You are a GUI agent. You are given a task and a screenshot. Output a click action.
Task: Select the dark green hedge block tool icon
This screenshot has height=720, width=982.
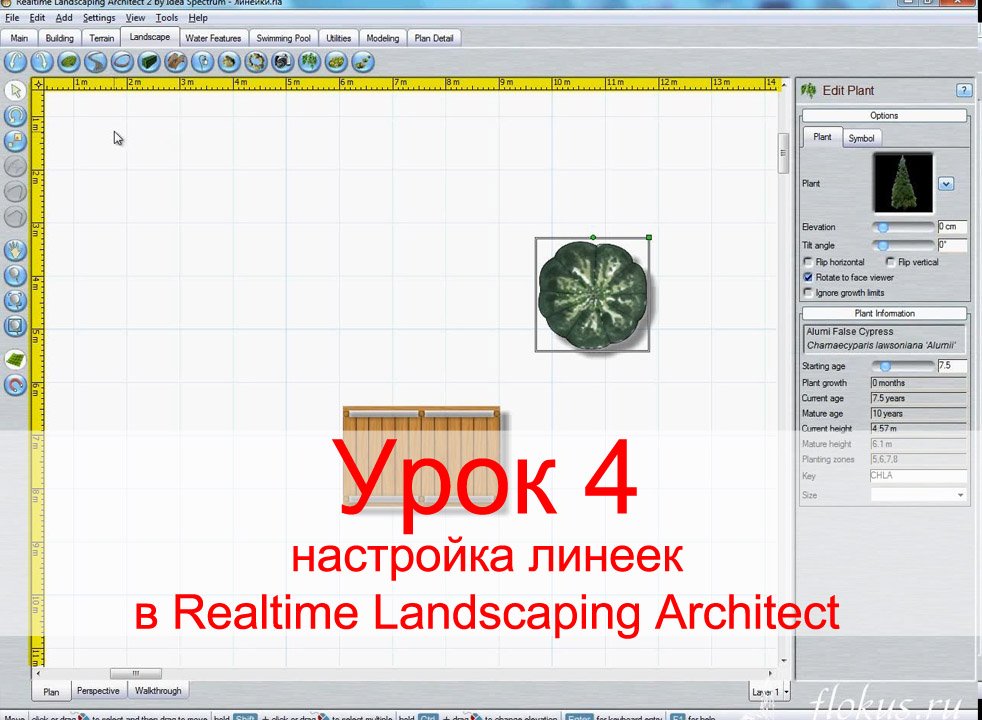point(149,62)
